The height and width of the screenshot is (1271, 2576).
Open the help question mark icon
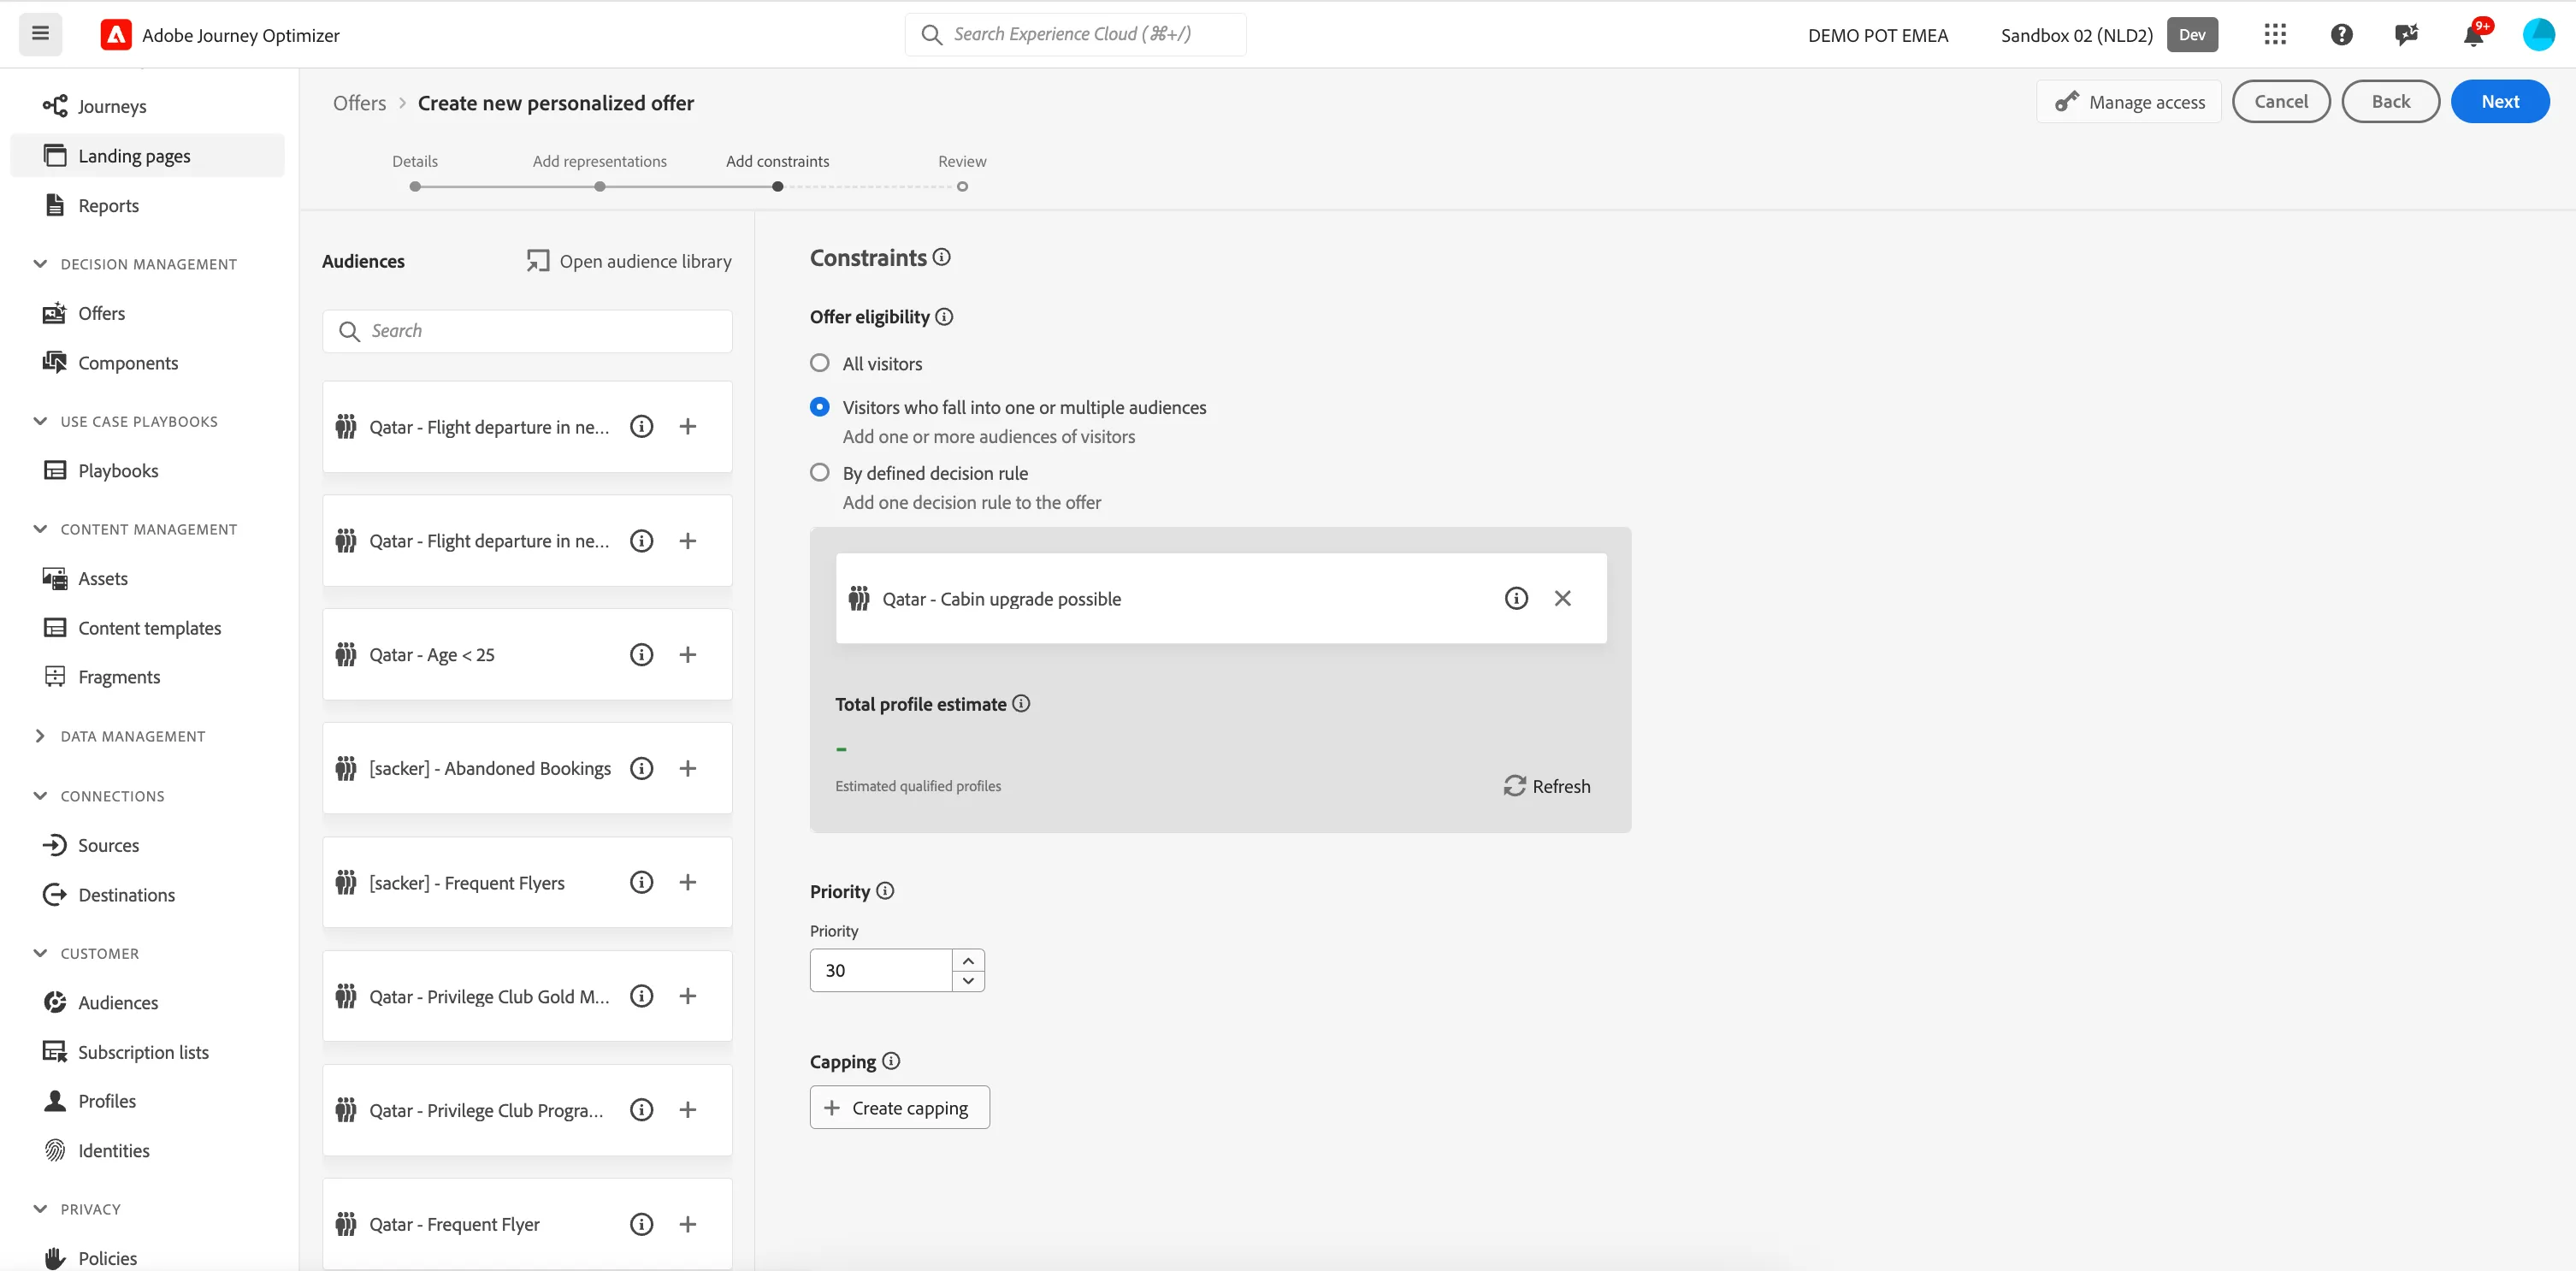click(2341, 35)
